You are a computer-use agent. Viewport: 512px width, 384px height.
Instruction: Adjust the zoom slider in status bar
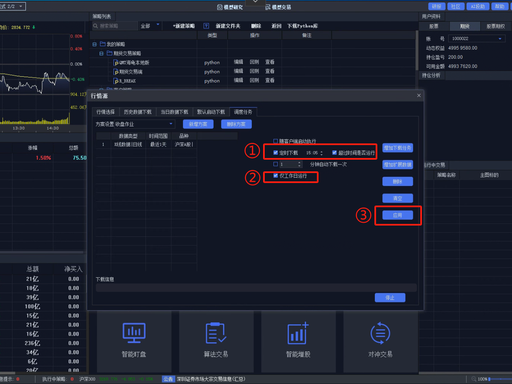500,379
